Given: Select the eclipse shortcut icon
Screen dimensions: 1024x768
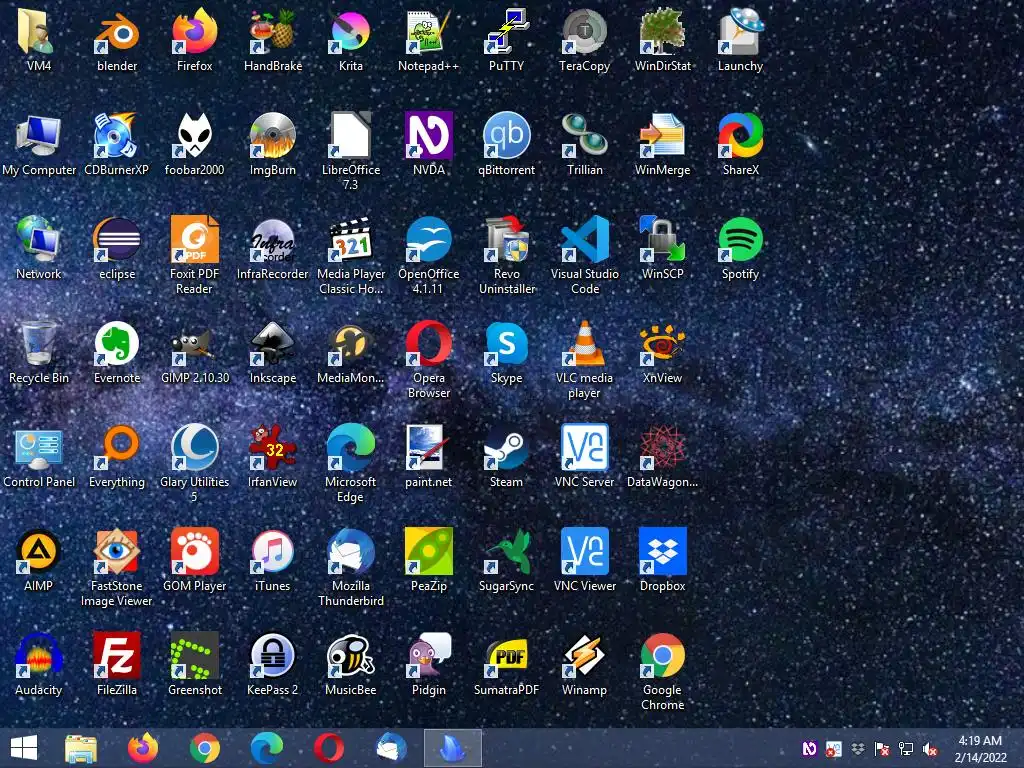Looking at the screenshot, I should coord(117,240).
